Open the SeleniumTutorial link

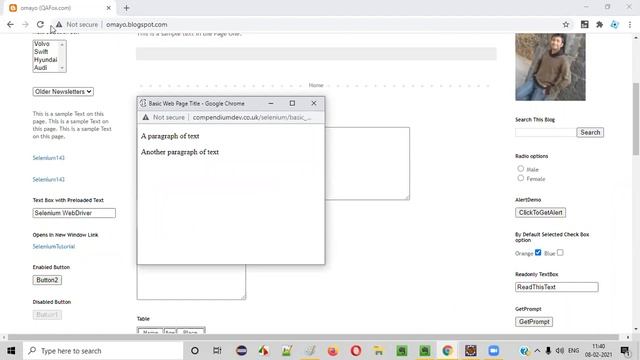pyautogui.click(x=54, y=247)
